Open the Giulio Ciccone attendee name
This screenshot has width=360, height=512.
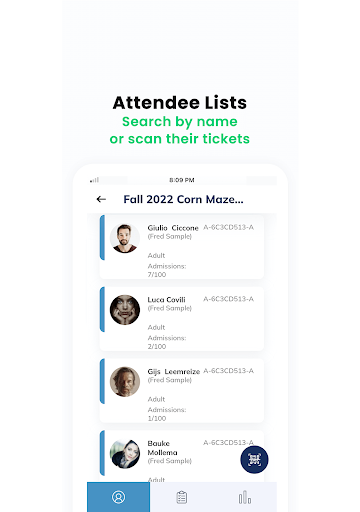click(173, 228)
